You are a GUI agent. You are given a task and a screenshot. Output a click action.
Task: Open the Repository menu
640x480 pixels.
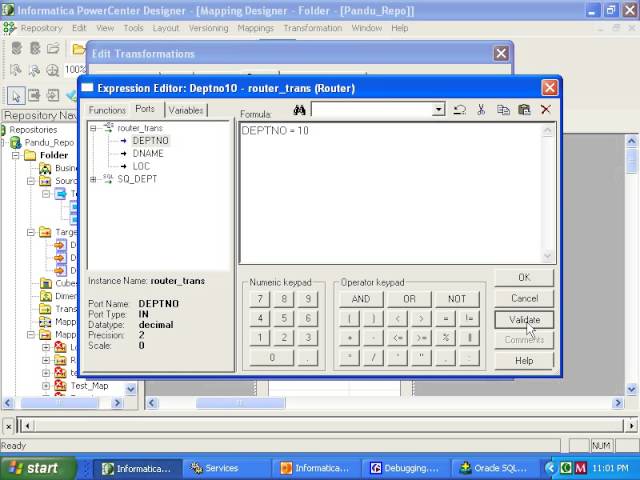pyautogui.click(x=41, y=28)
